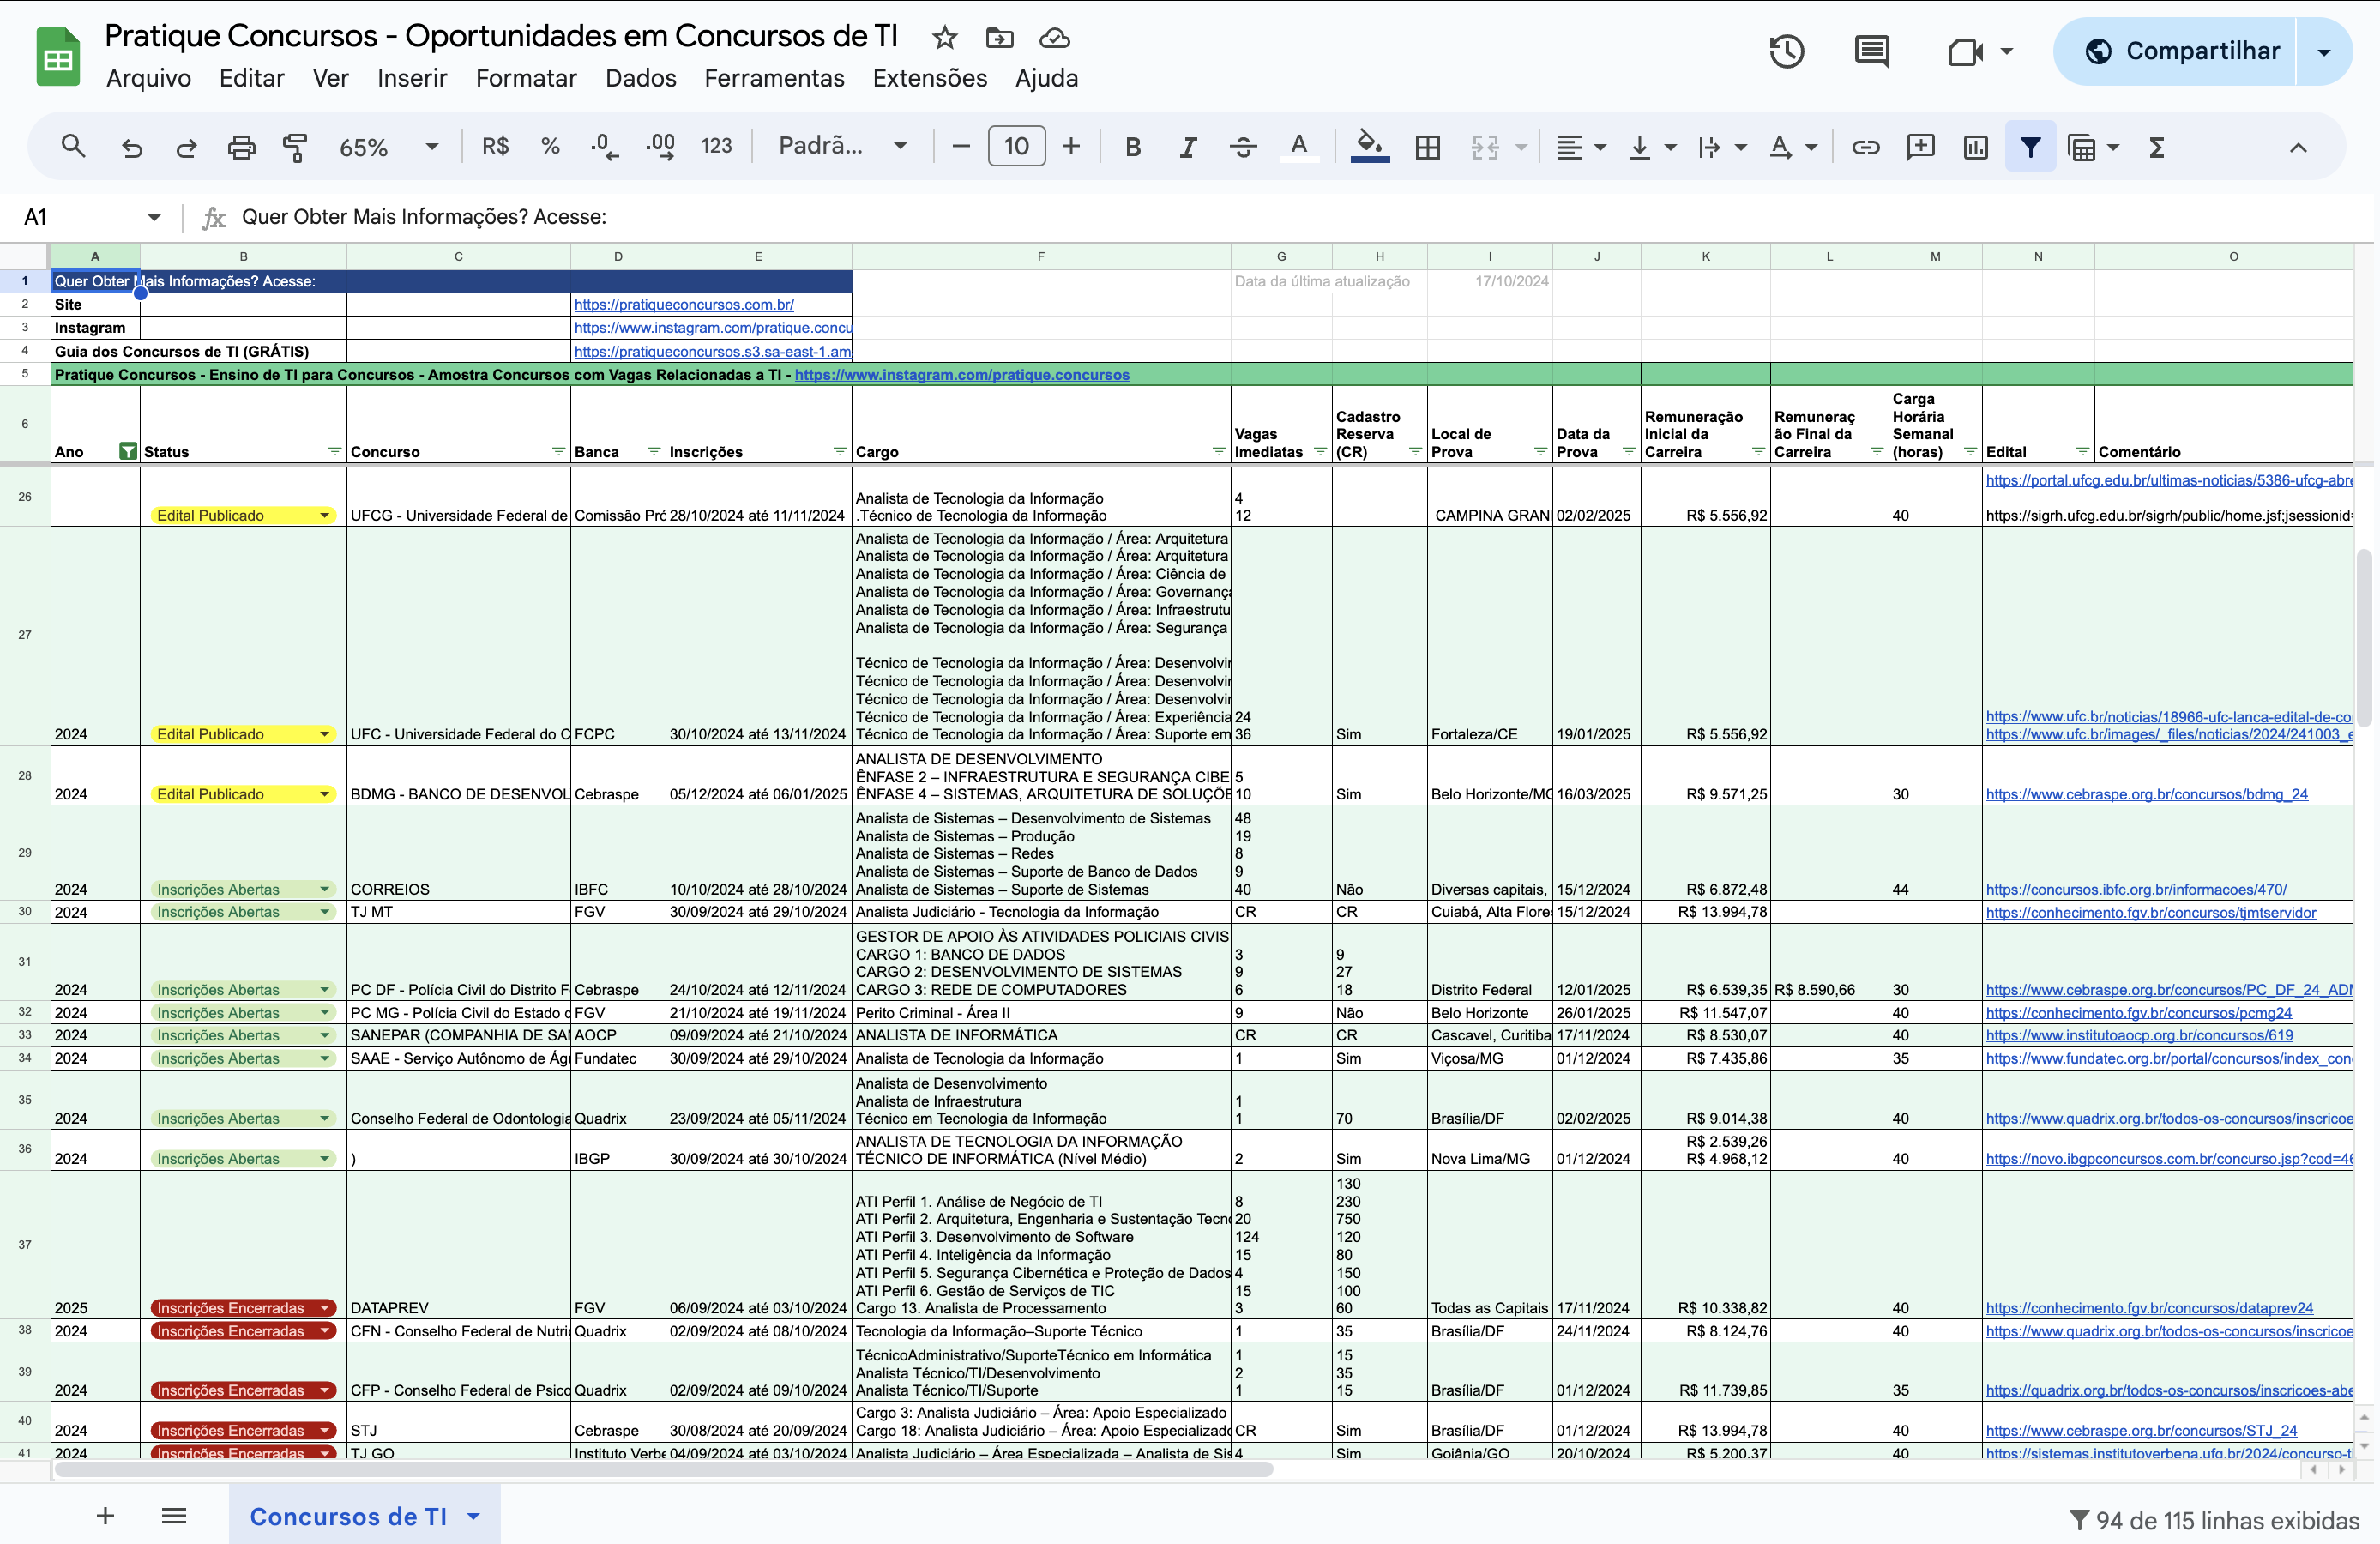Screen dimensions: 2380x1544
Task: Open the Formatar menu
Action: coord(526,78)
